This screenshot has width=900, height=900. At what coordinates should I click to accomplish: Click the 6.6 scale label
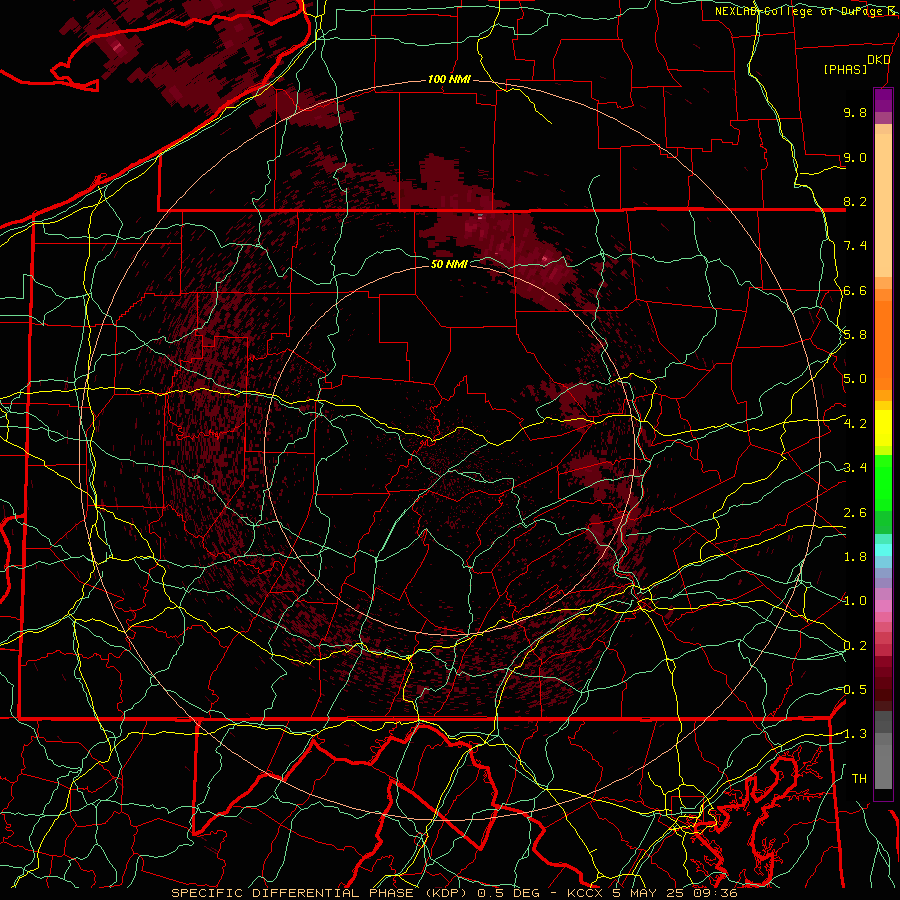[855, 290]
